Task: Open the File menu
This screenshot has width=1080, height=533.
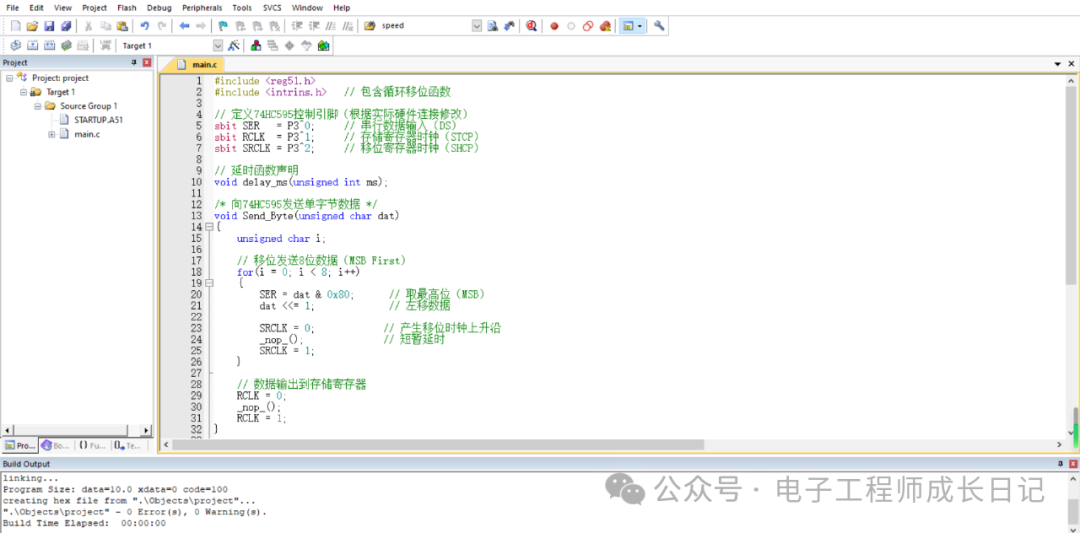Action: pos(12,8)
